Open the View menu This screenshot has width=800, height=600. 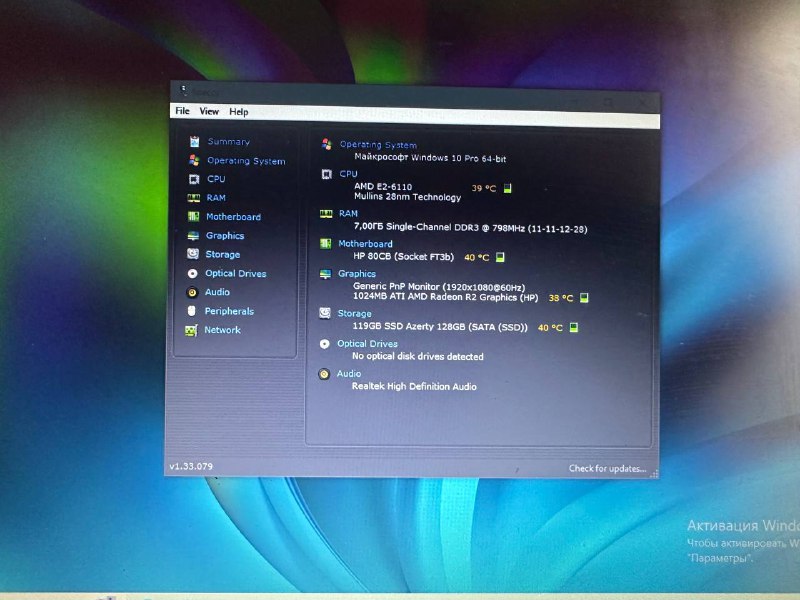point(209,111)
